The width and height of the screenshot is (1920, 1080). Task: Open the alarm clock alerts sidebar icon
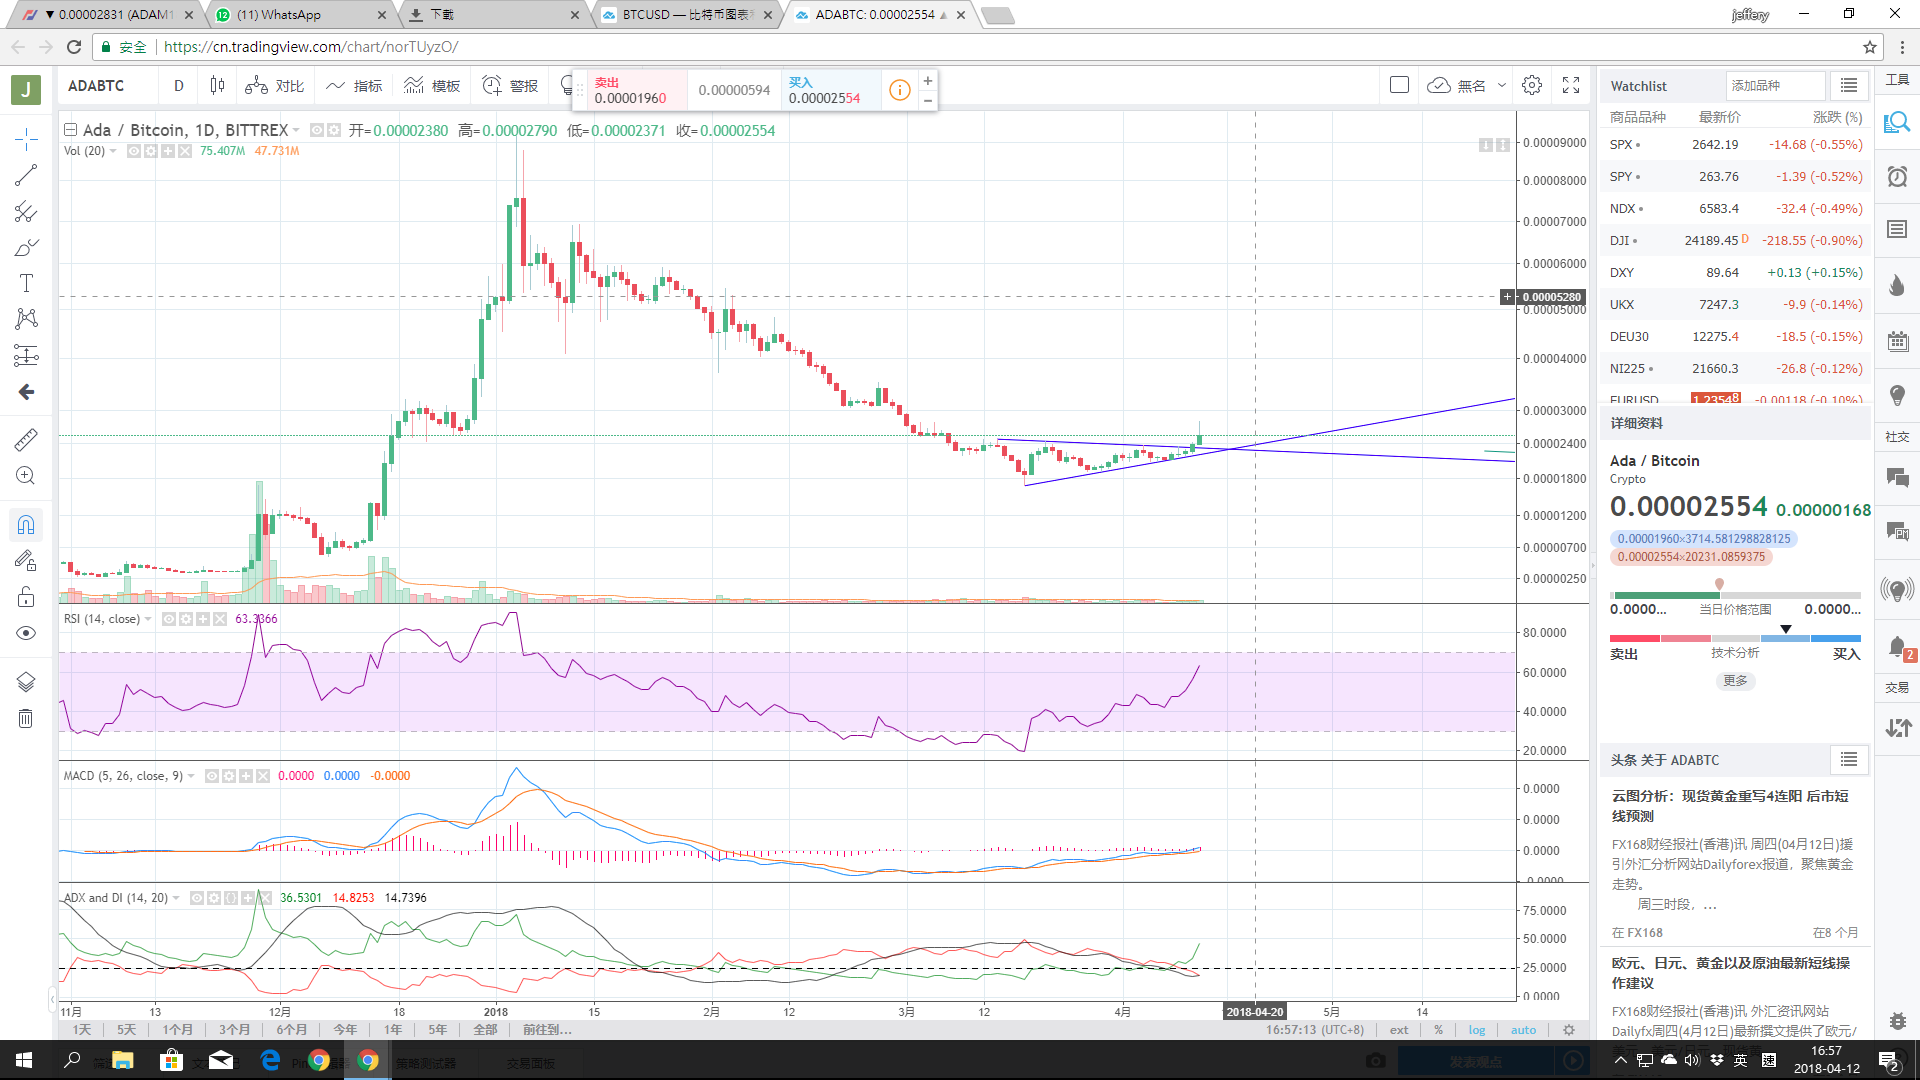1897,177
